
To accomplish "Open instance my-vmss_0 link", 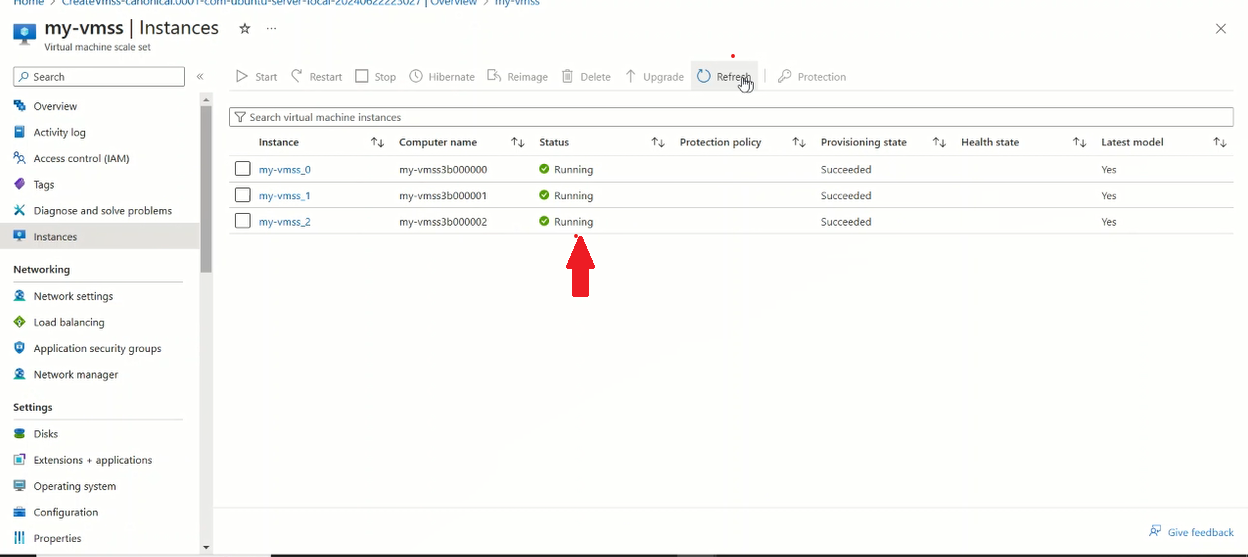I will pos(285,170).
